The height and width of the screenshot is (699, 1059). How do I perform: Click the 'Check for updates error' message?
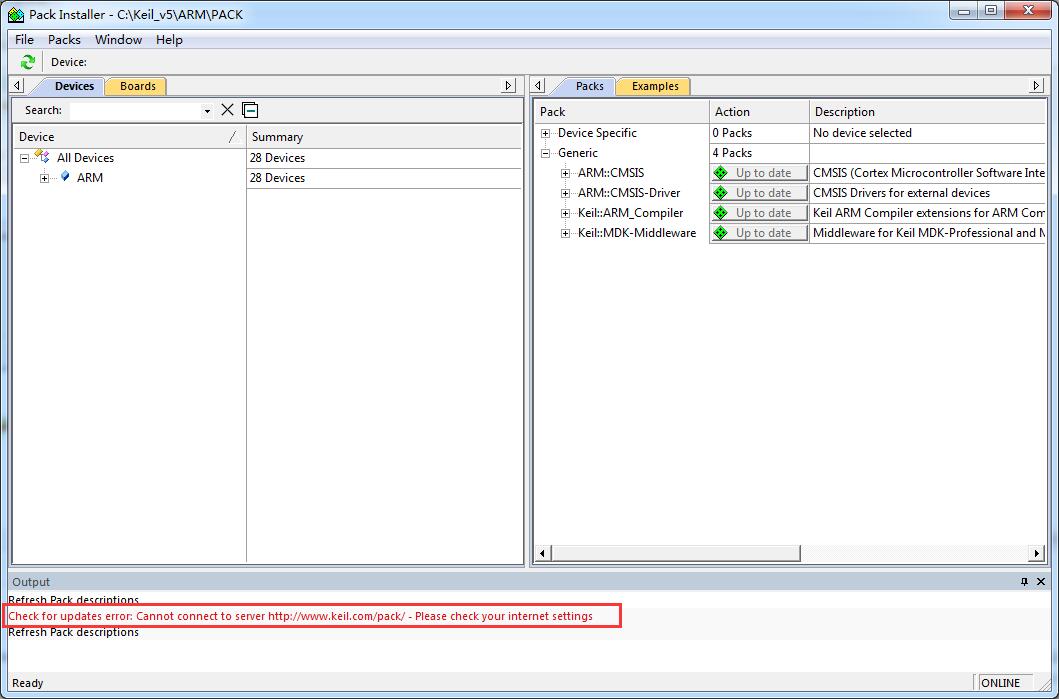(301, 616)
